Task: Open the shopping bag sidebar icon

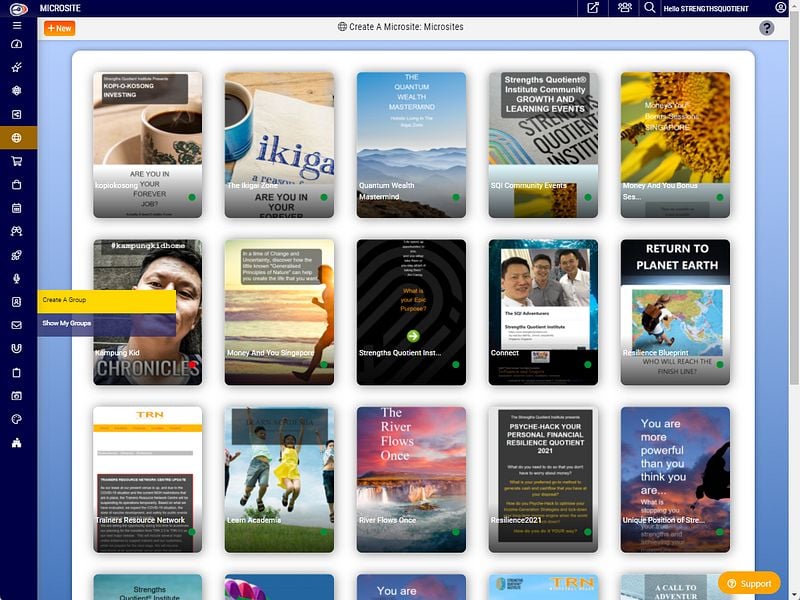Action: (17, 185)
